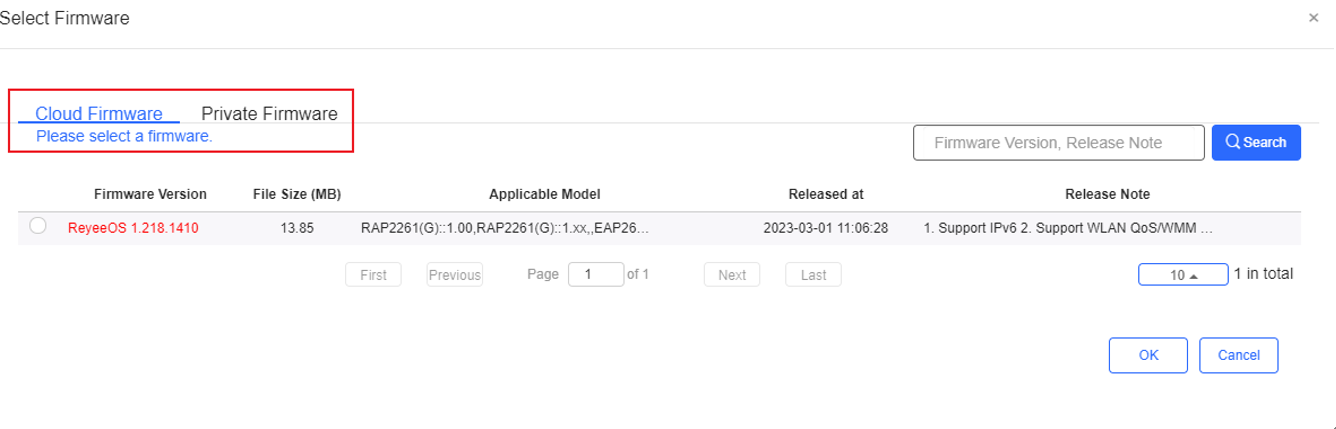This screenshot has width=1336, height=429.
Task: Click the truncated RAP2261(G) applicable model text
Action: point(504,228)
